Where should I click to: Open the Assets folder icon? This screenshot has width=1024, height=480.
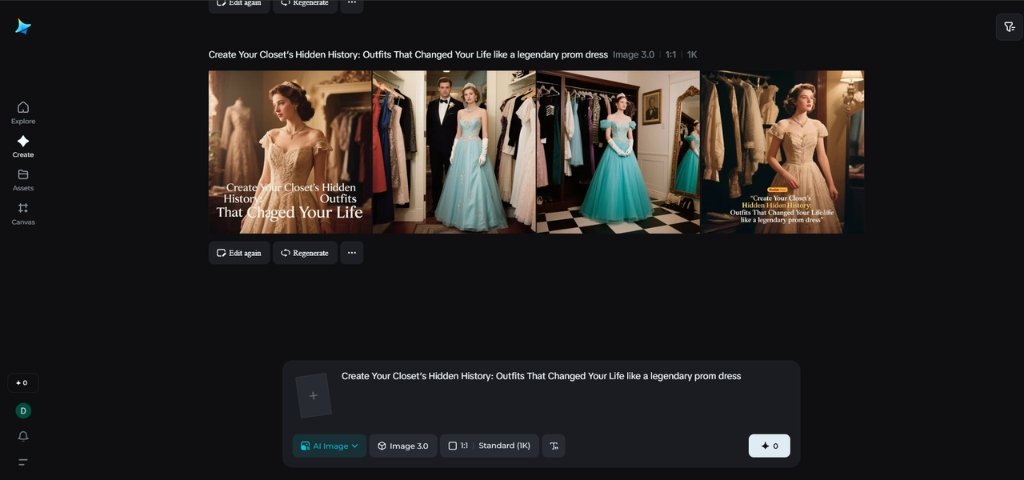[x=23, y=179]
